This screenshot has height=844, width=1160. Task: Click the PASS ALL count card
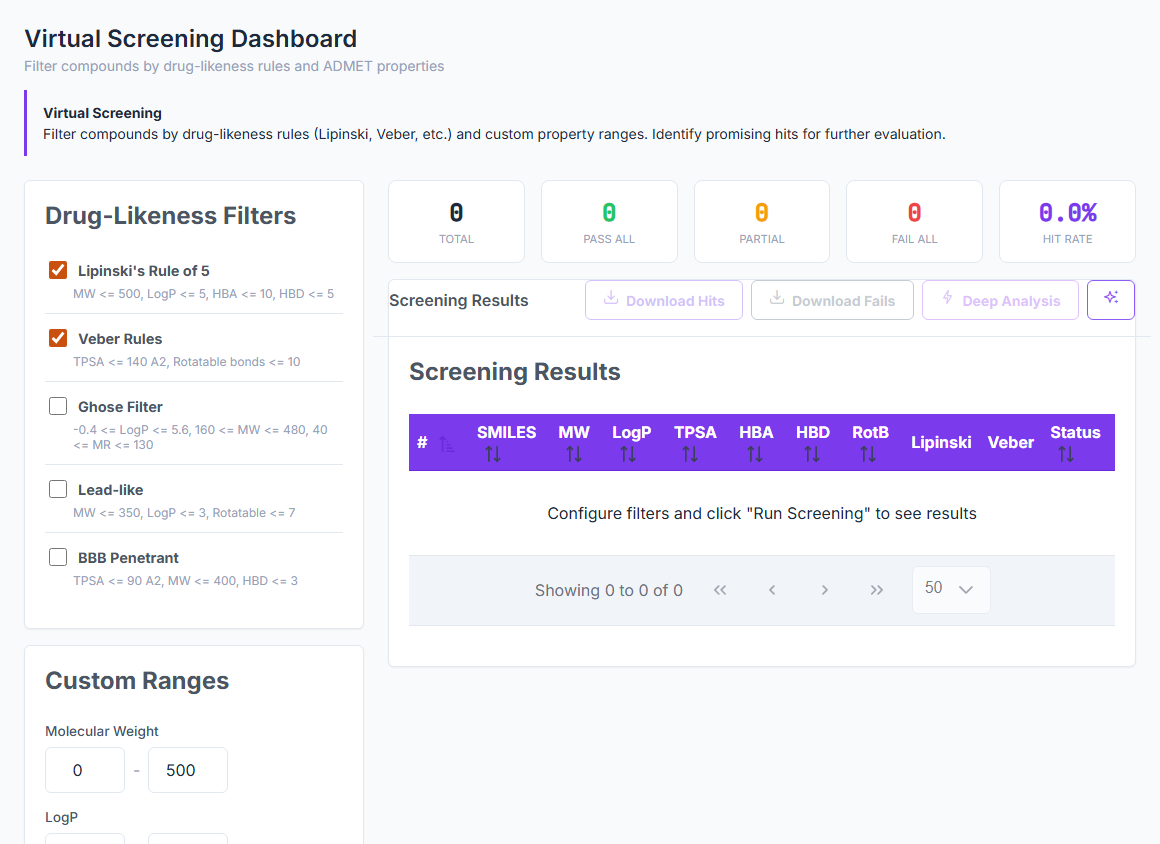(x=610, y=222)
